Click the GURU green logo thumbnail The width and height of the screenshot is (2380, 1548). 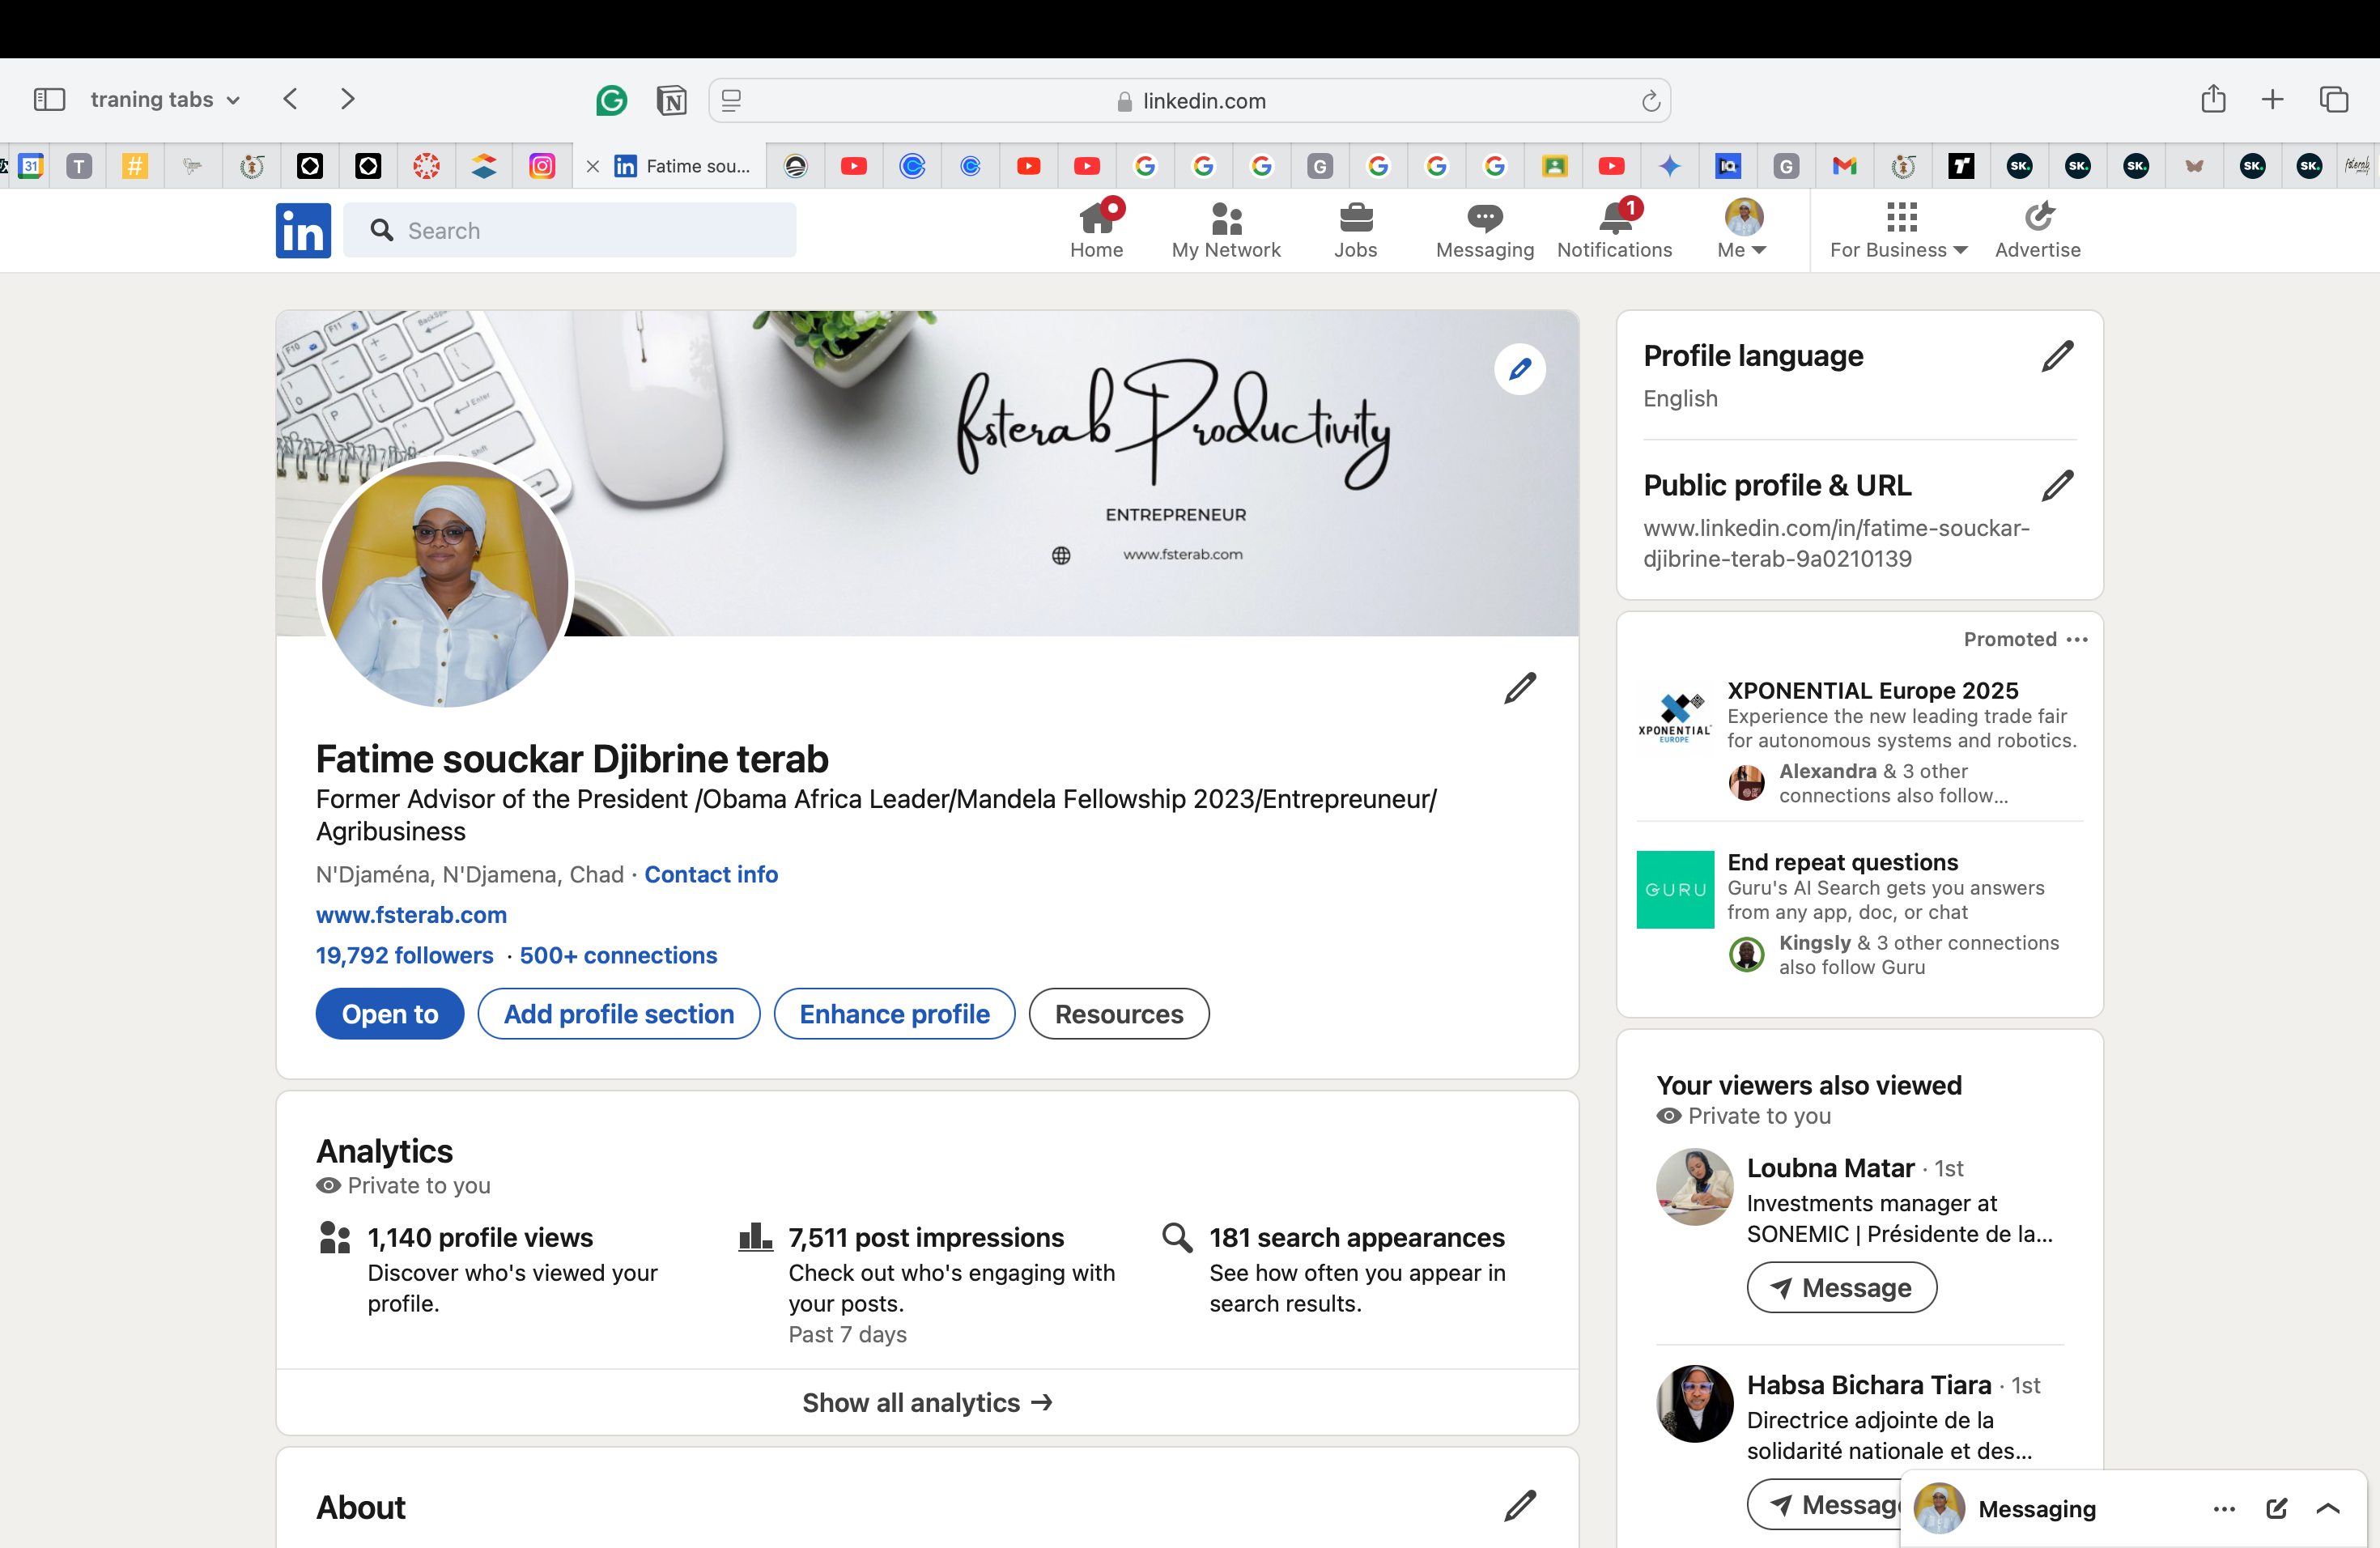coord(1675,889)
